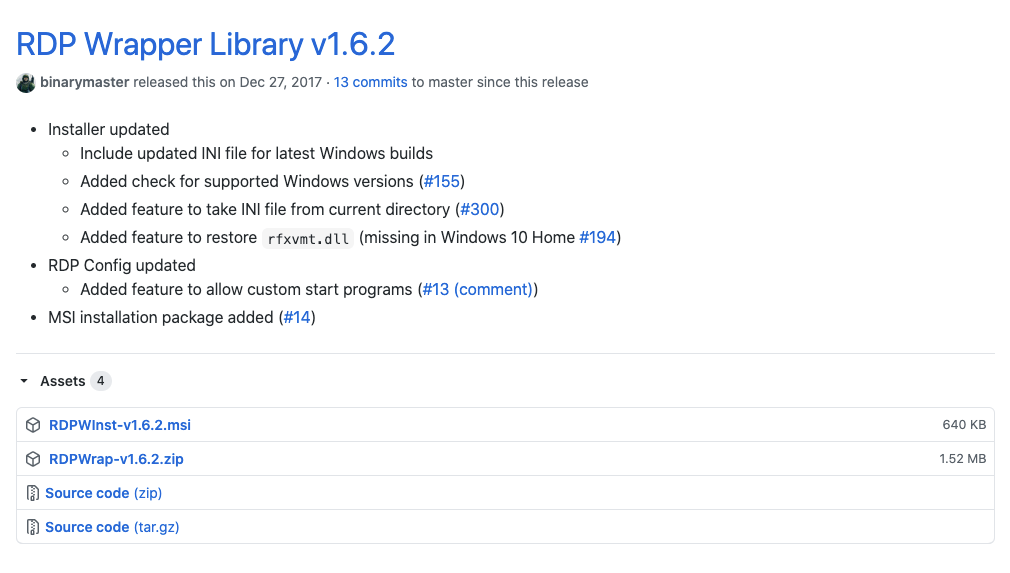The height and width of the screenshot is (573, 1010).
Task: Click the Assets count badge showing 4
Action: click(101, 381)
